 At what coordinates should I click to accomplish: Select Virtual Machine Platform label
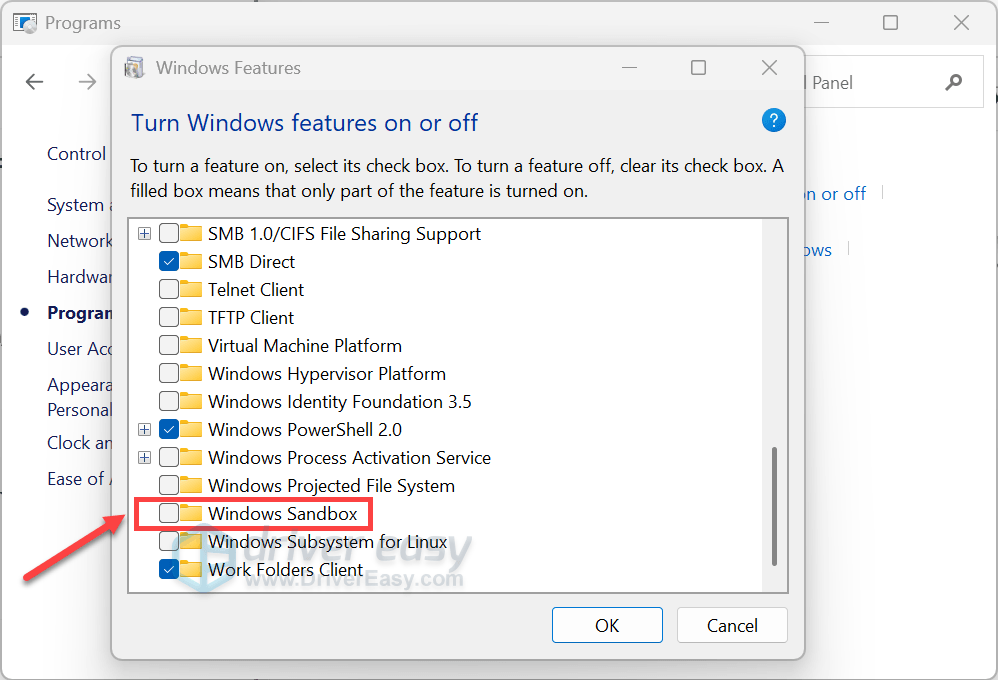click(305, 346)
